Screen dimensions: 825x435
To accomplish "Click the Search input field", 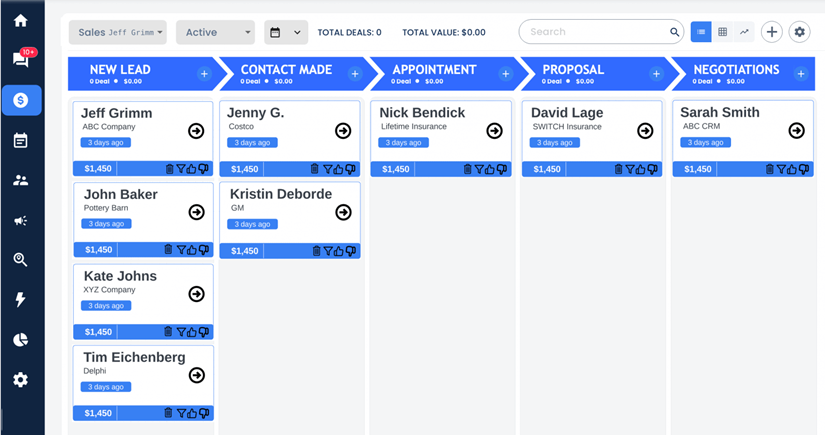I will pos(595,32).
